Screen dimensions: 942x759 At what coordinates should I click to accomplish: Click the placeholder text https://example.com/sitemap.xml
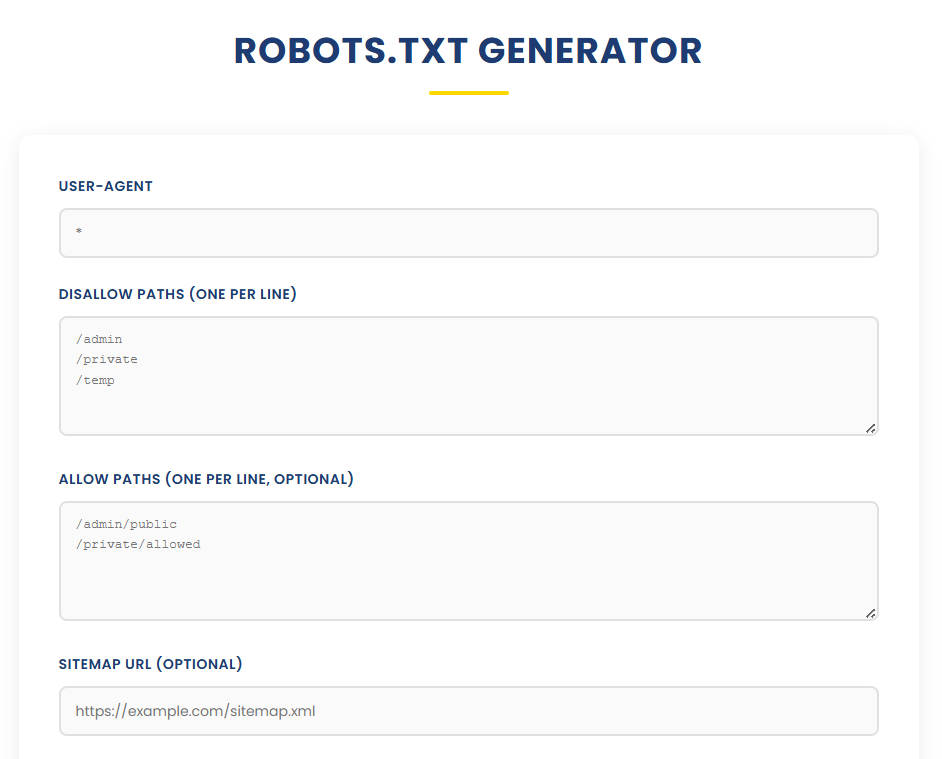194,710
